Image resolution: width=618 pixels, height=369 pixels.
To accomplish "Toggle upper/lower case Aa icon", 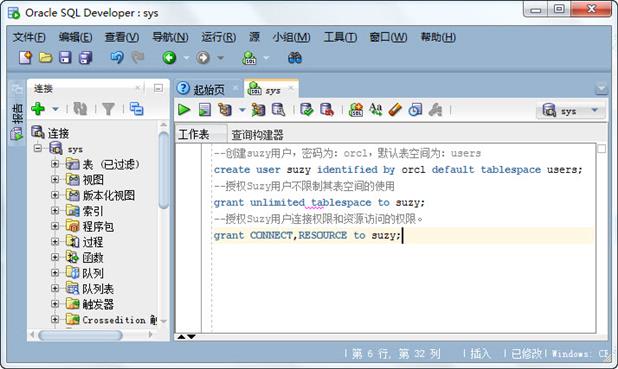I will click(x=375, y=110).
